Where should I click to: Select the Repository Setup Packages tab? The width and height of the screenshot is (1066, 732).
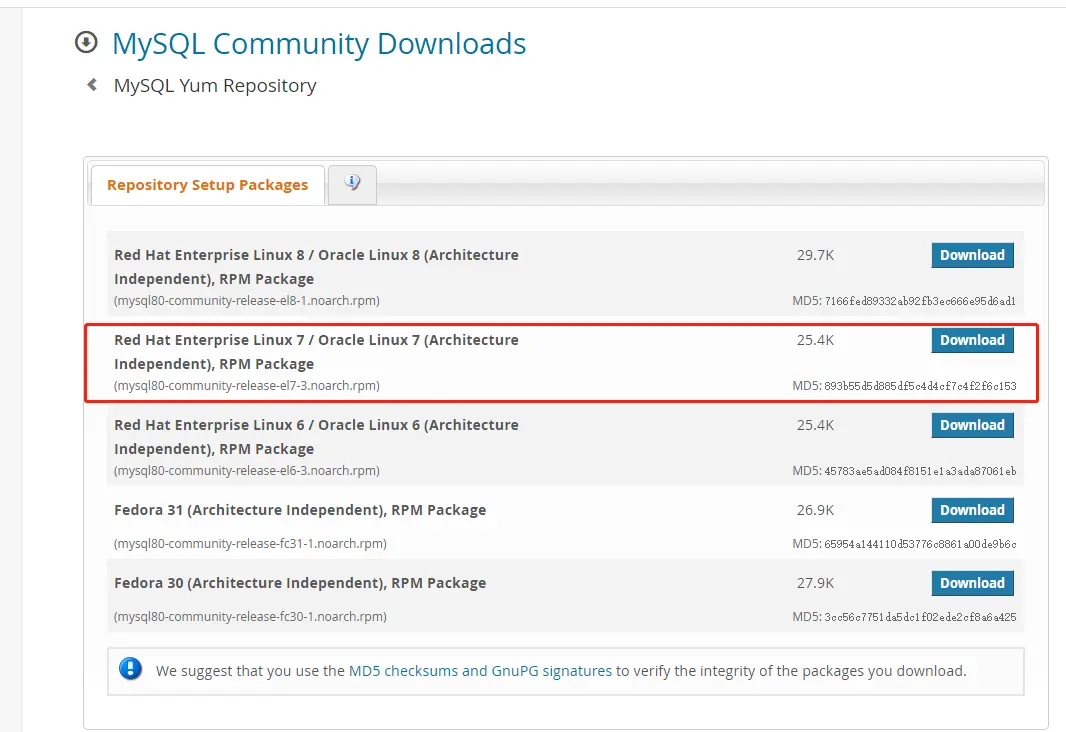click(207, 185)
